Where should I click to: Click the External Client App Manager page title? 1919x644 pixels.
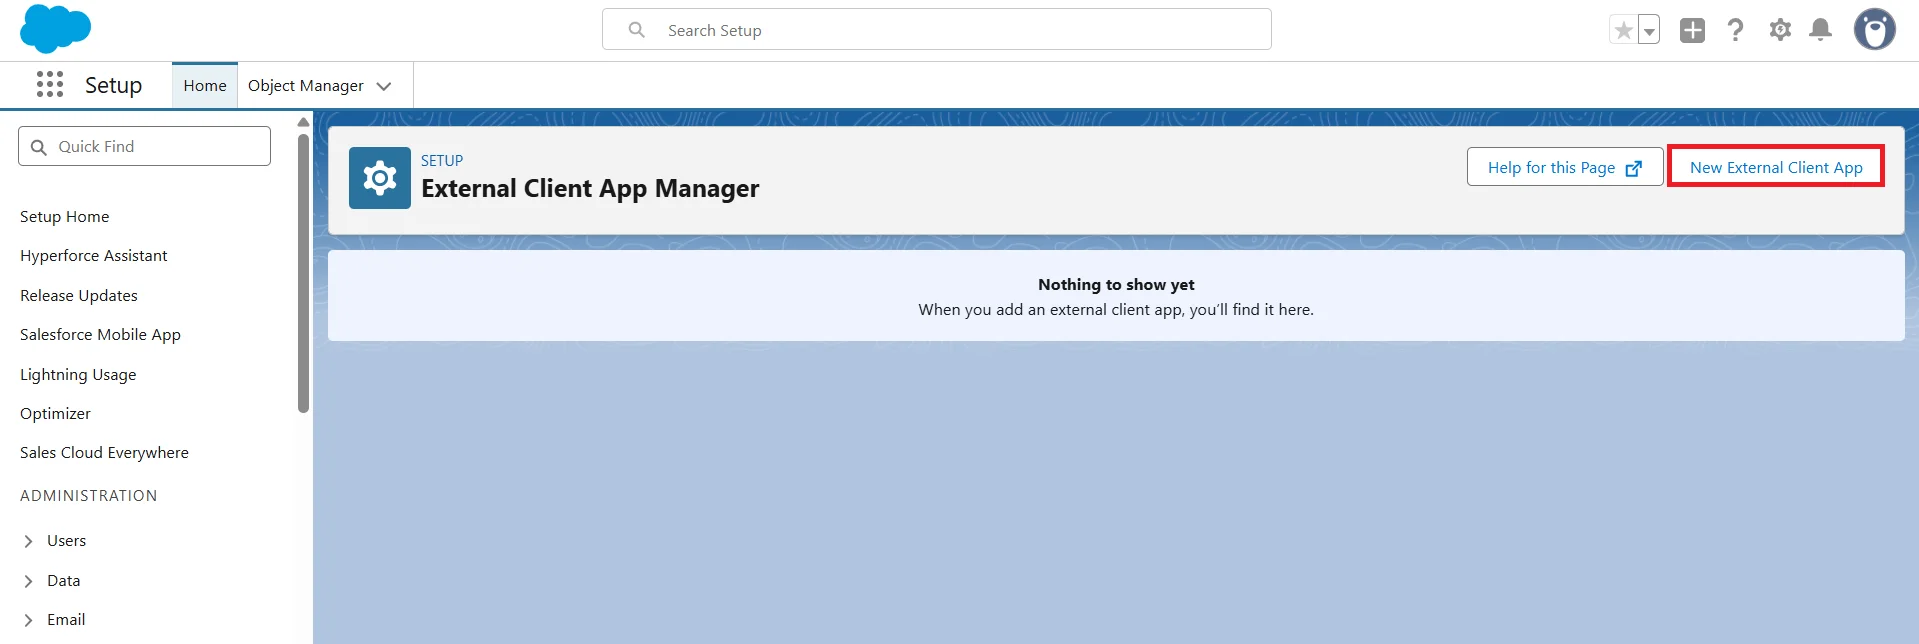click(590, 189)
